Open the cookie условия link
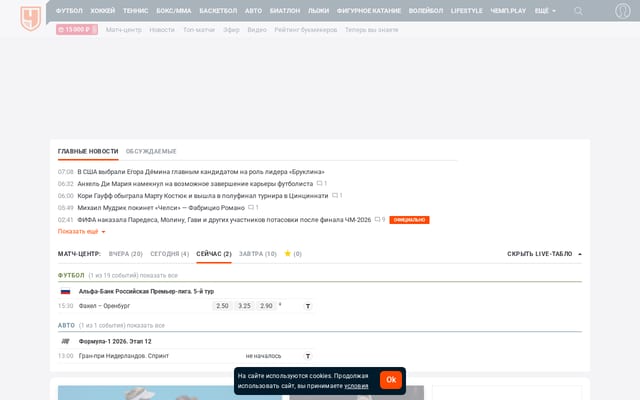640x400 pixels. point(356,386)
